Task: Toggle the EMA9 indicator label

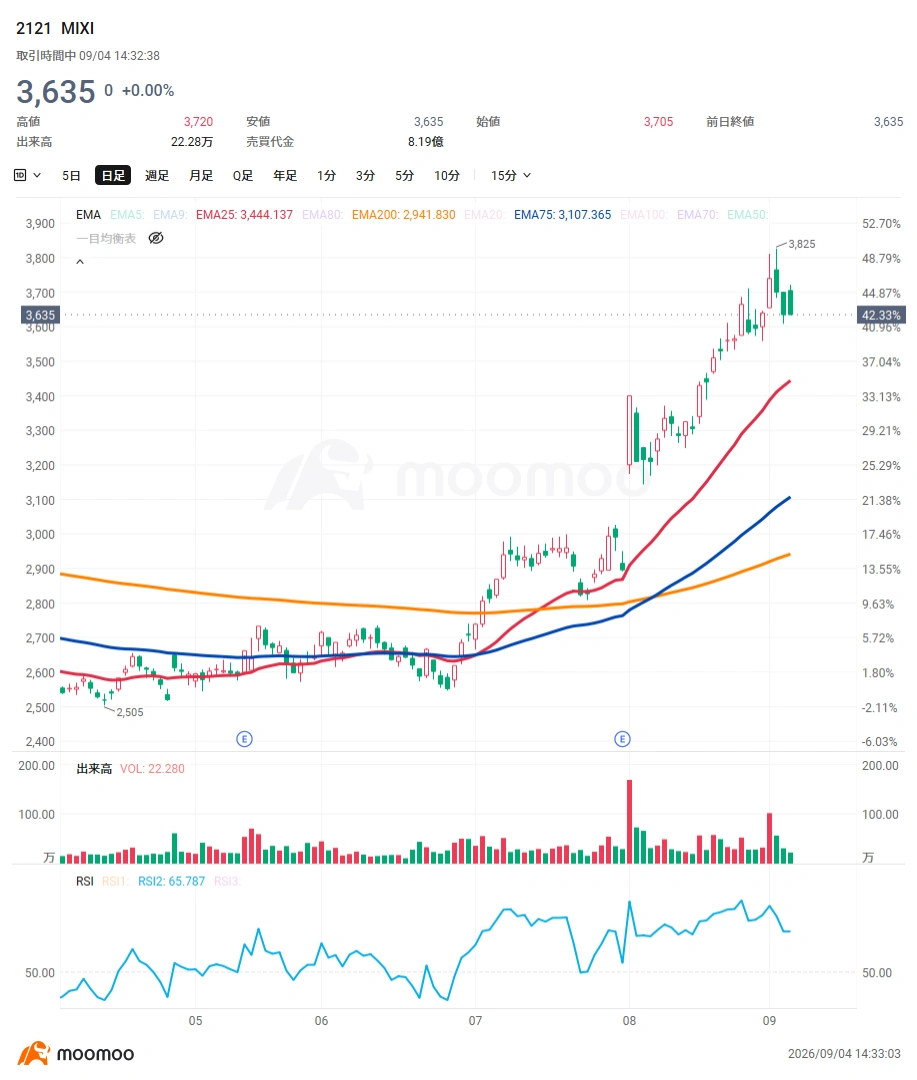Action: (x=170, y=215)
